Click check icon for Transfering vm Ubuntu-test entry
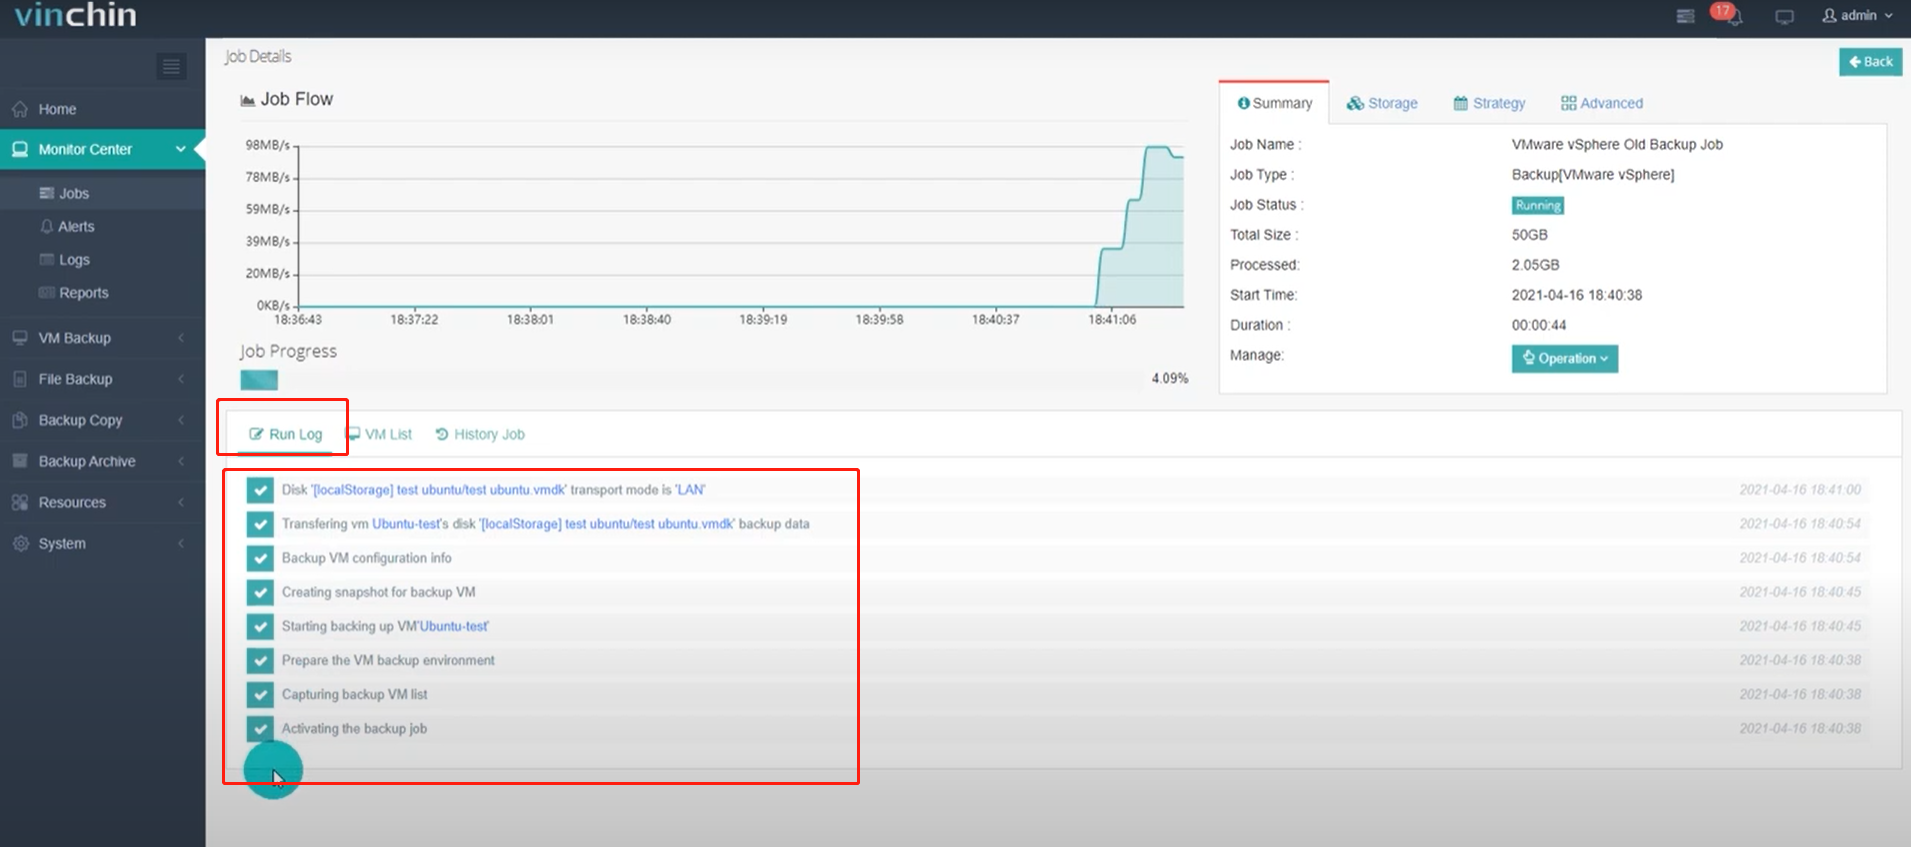The height and width of the screenshot is (847, 1911). [260, 524]
